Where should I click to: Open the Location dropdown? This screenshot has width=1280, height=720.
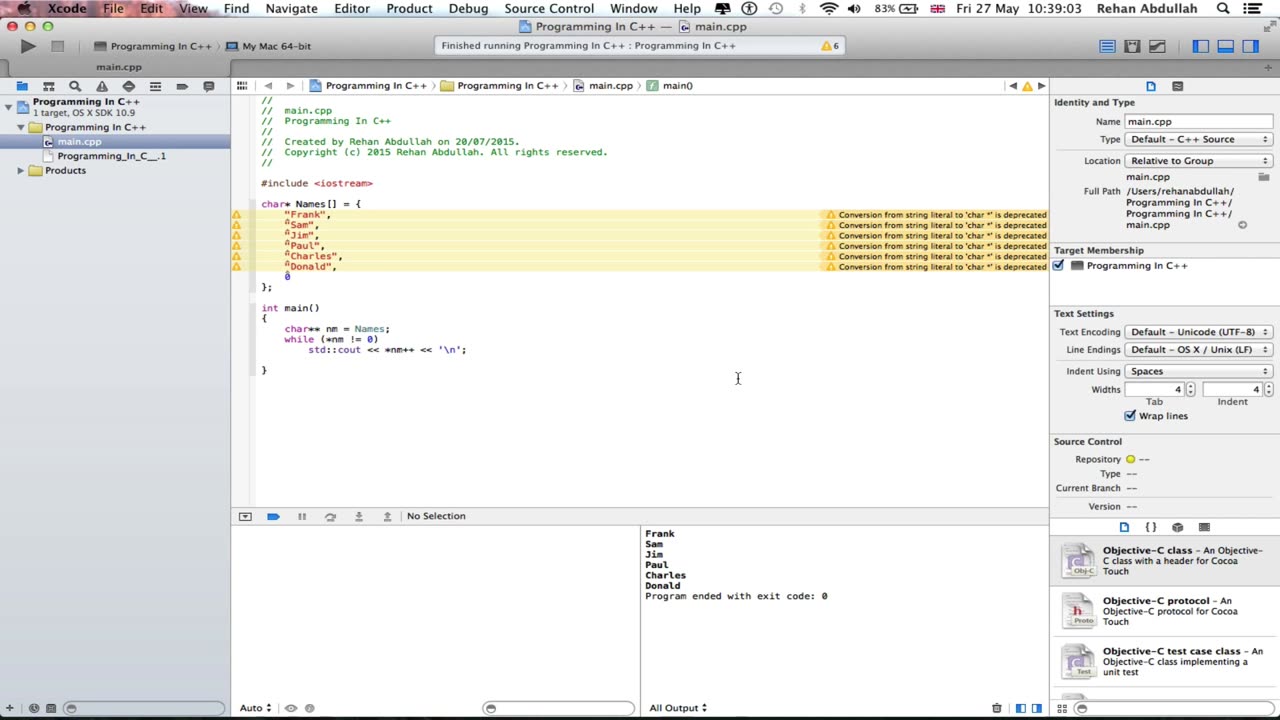1198,161
